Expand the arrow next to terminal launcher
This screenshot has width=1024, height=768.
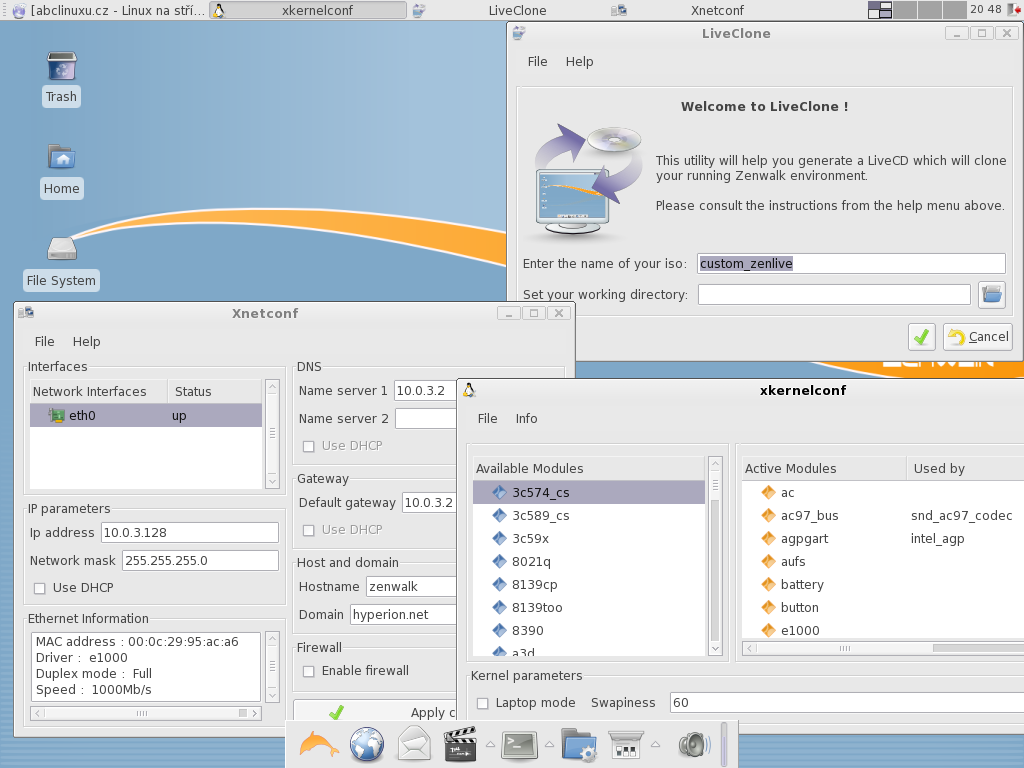(549, 744)
